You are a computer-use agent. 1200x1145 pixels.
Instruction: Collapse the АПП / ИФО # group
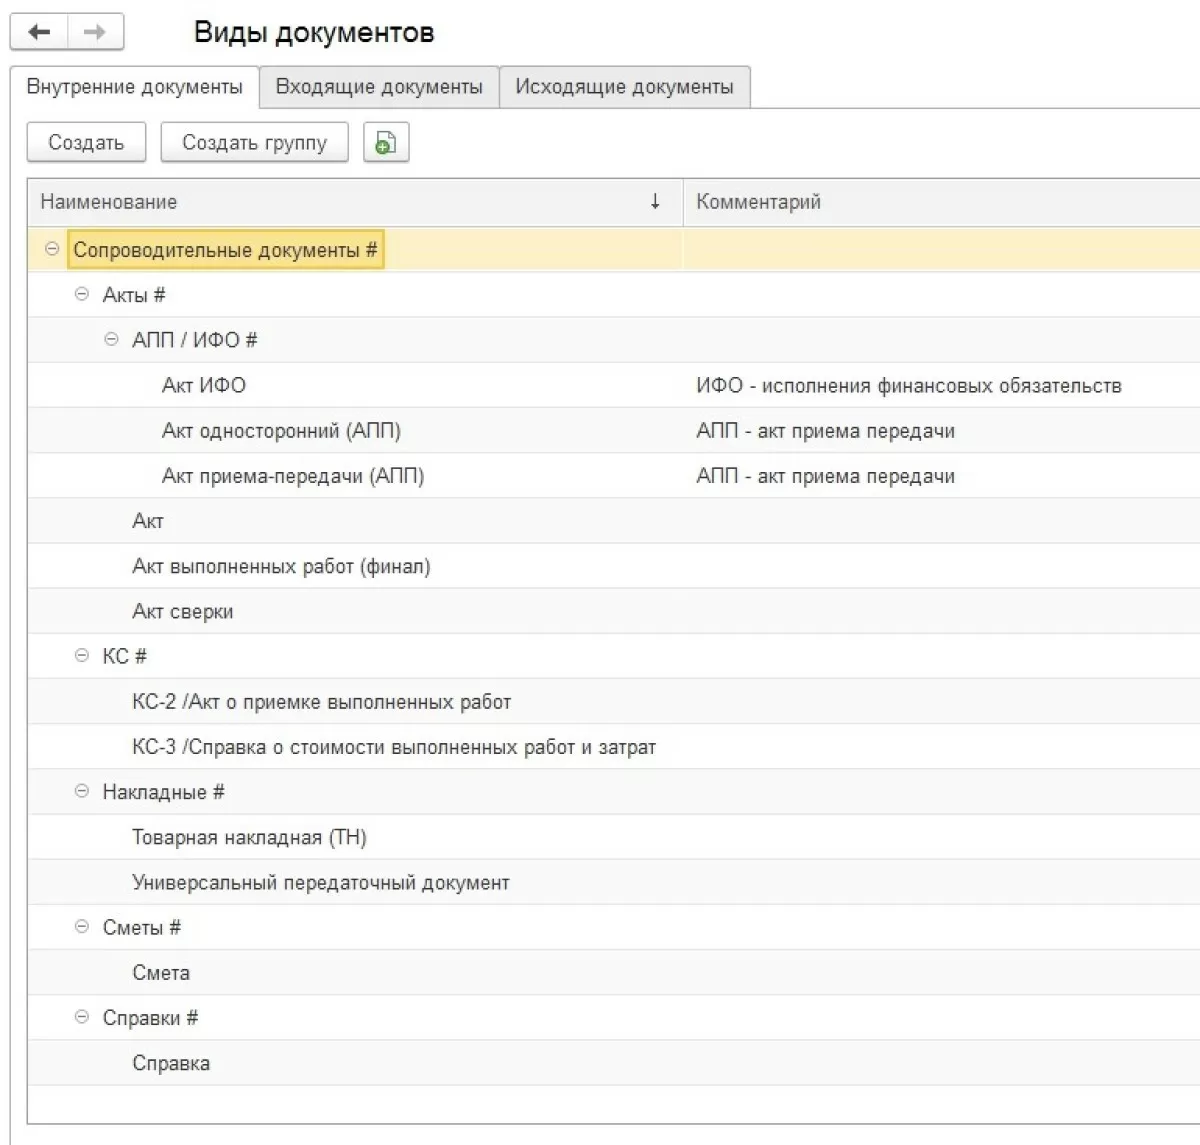(112, 339)
